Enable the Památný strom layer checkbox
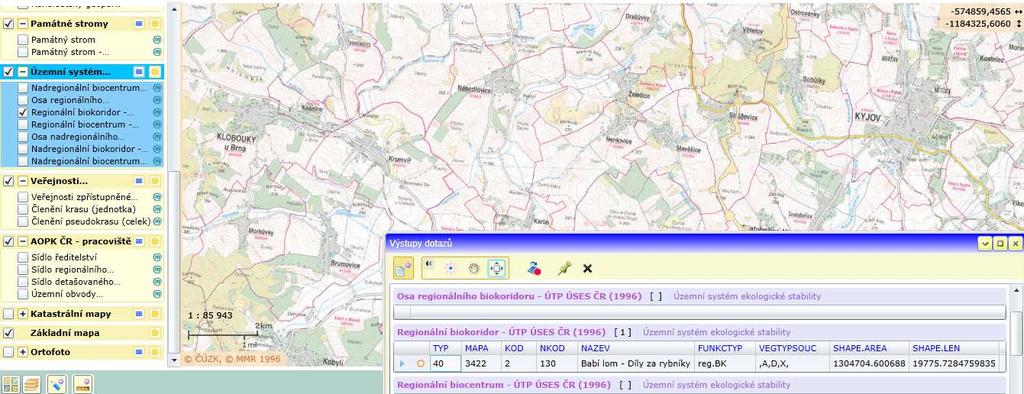The image size is (1024, 394). [x=23, y=40]
